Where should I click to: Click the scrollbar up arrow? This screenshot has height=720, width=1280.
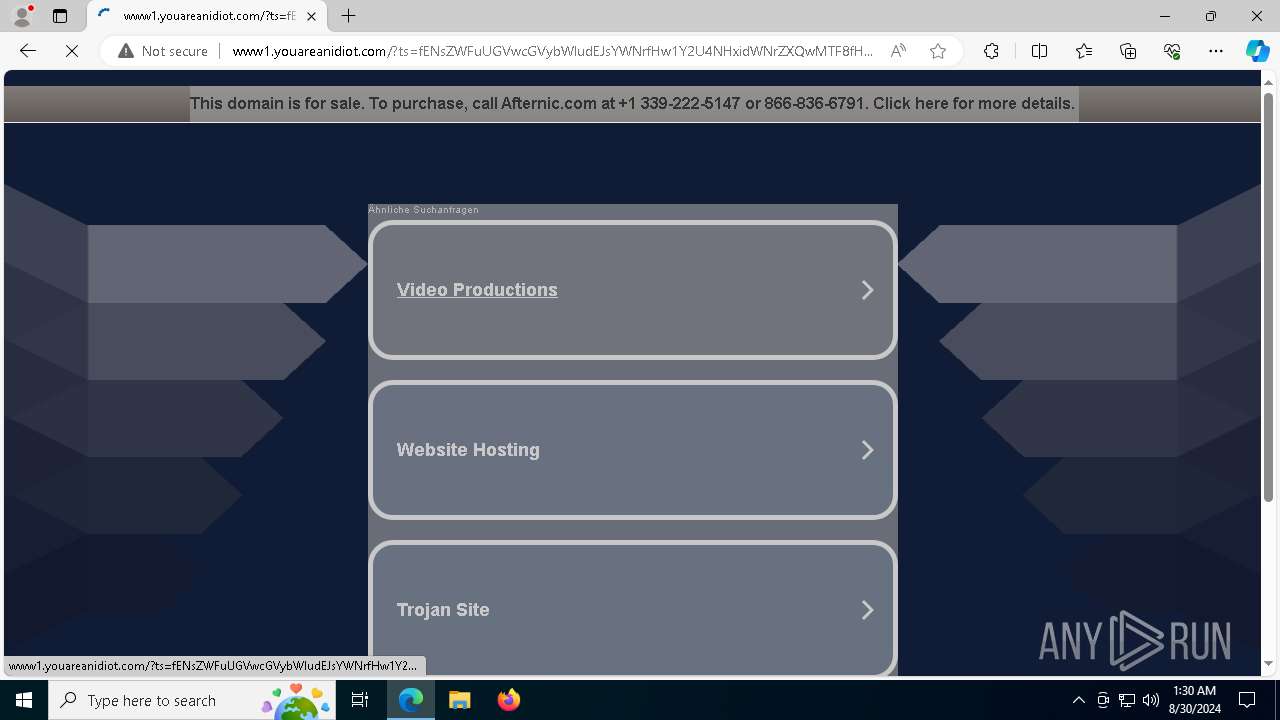[1269, 81]
